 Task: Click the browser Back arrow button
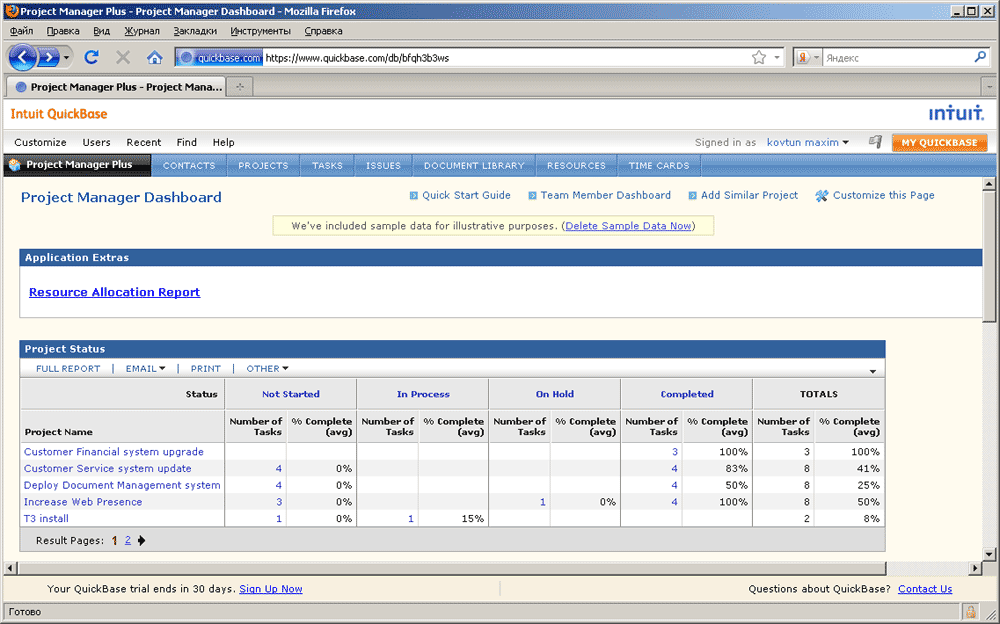(22, 57)
